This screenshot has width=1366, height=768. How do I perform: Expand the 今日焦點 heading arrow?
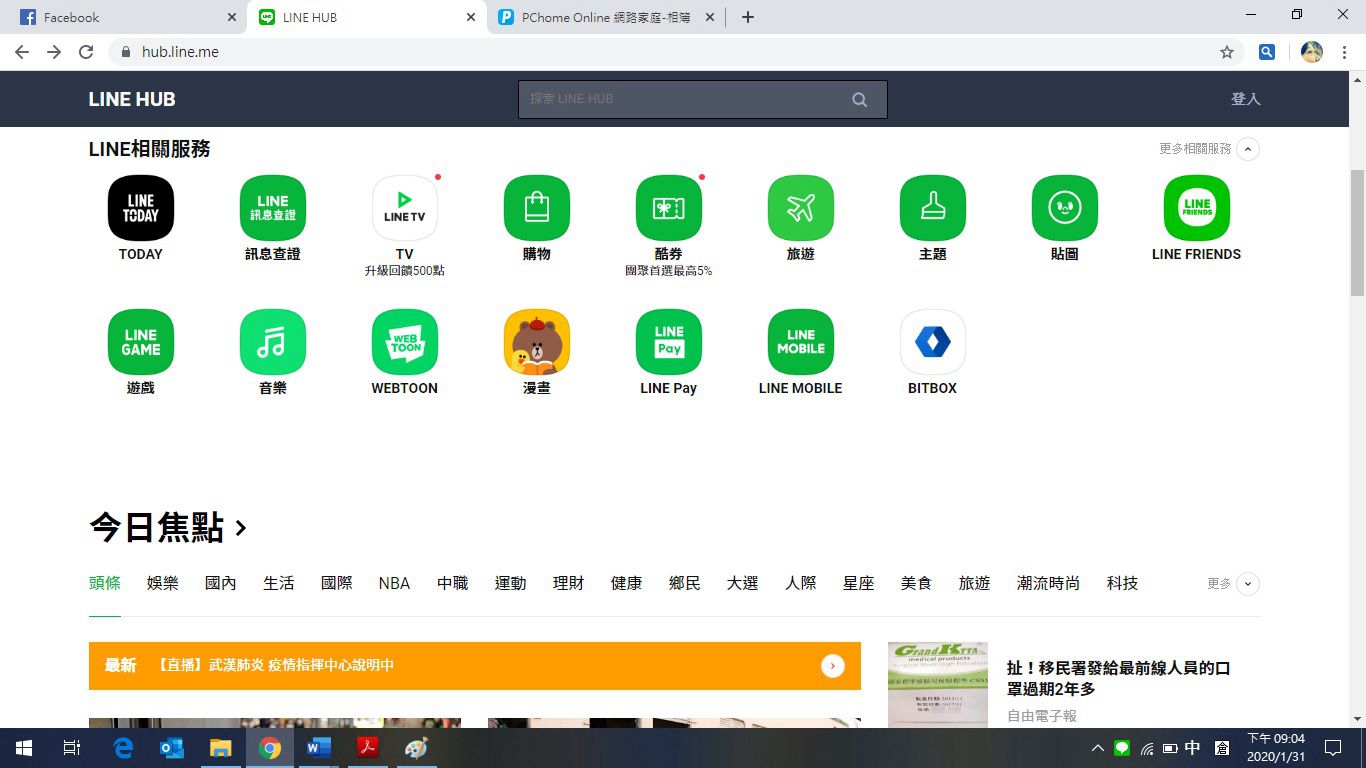(240, 528)
